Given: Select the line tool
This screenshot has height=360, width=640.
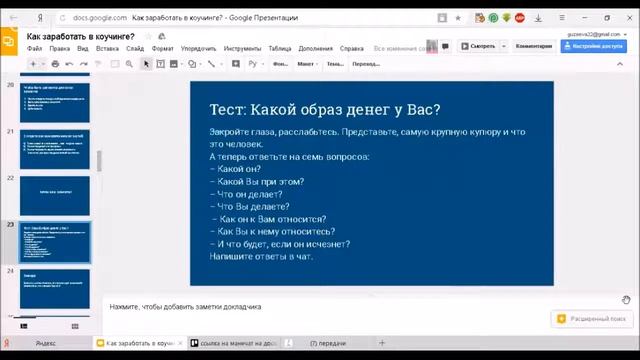Looking at the screenshot, I should coord(211,64).
